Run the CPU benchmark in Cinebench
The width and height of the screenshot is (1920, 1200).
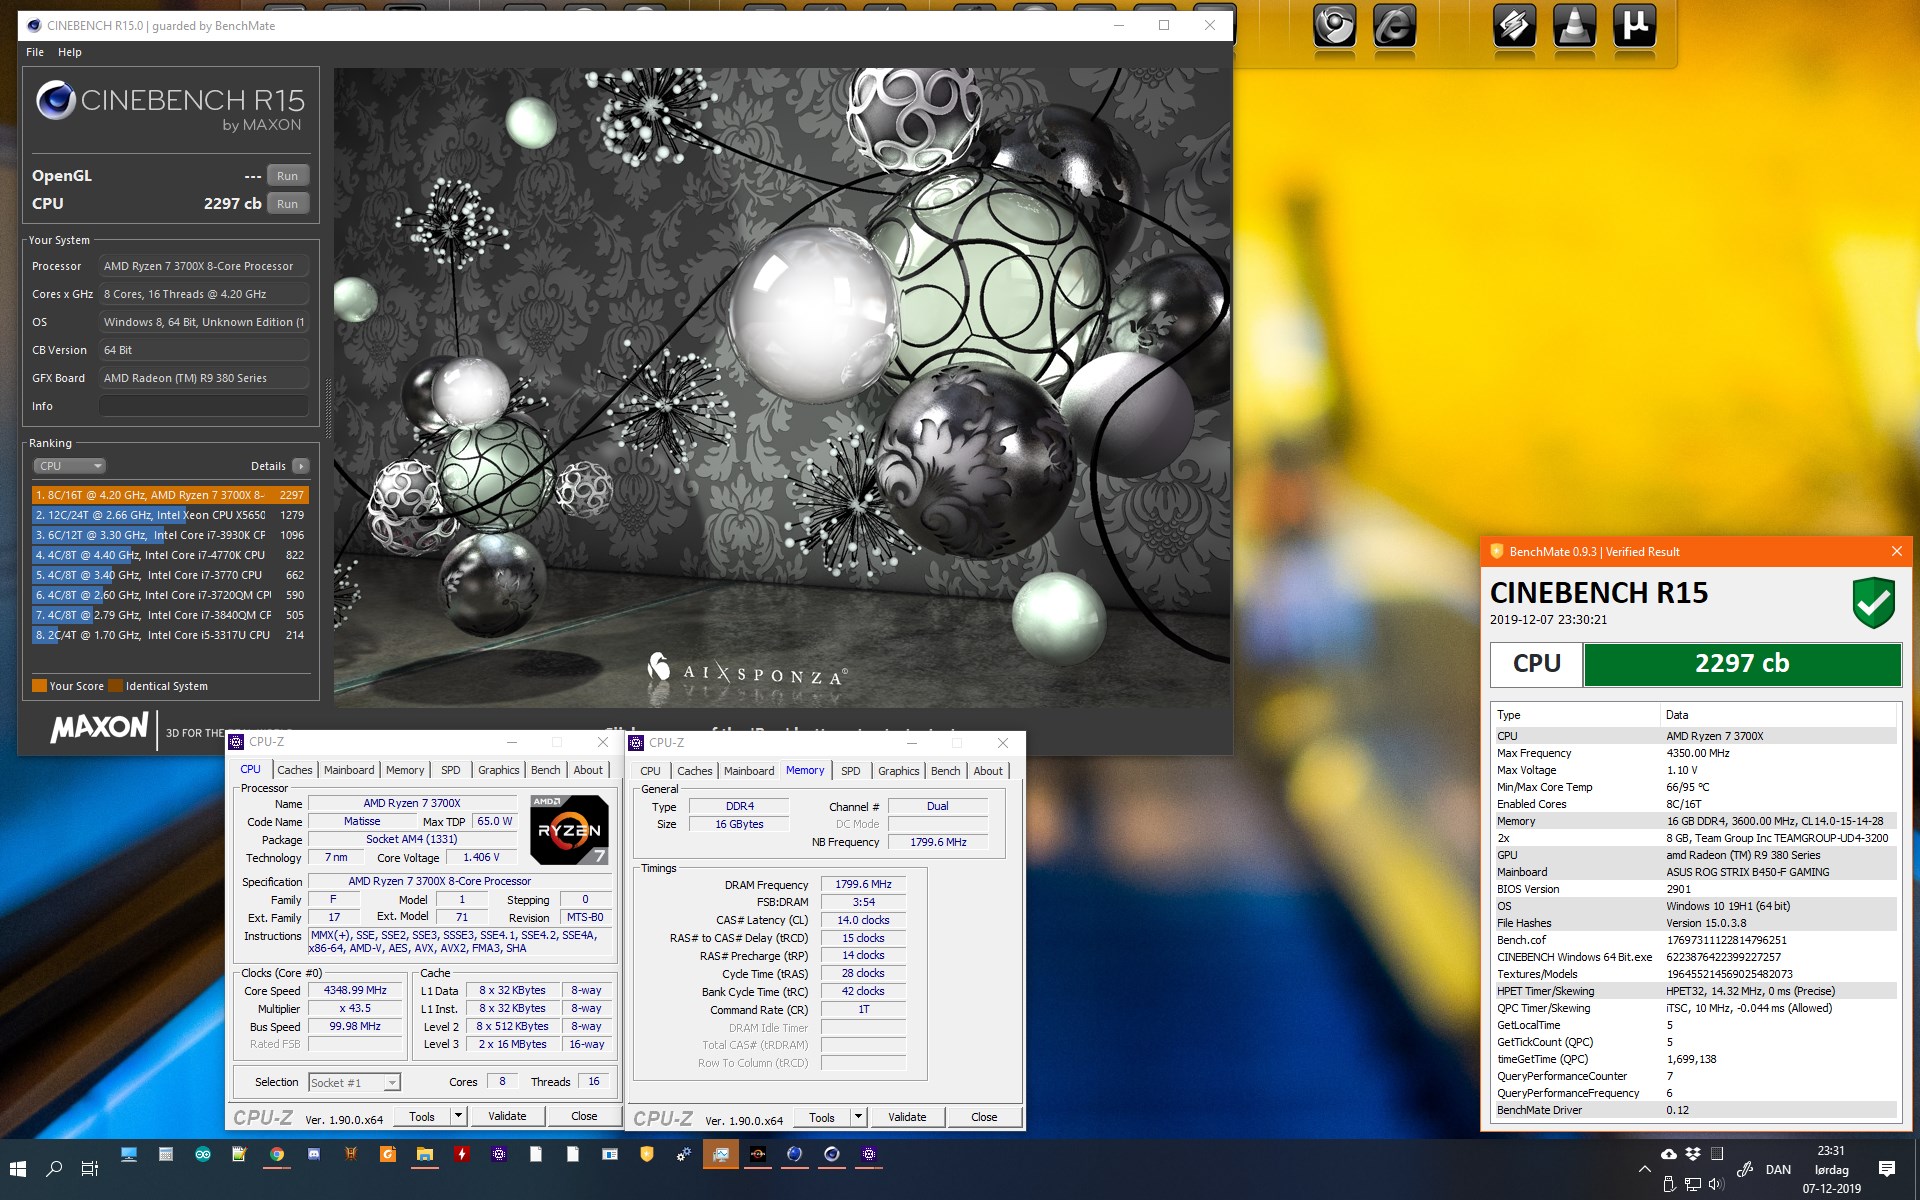[287, 204]
